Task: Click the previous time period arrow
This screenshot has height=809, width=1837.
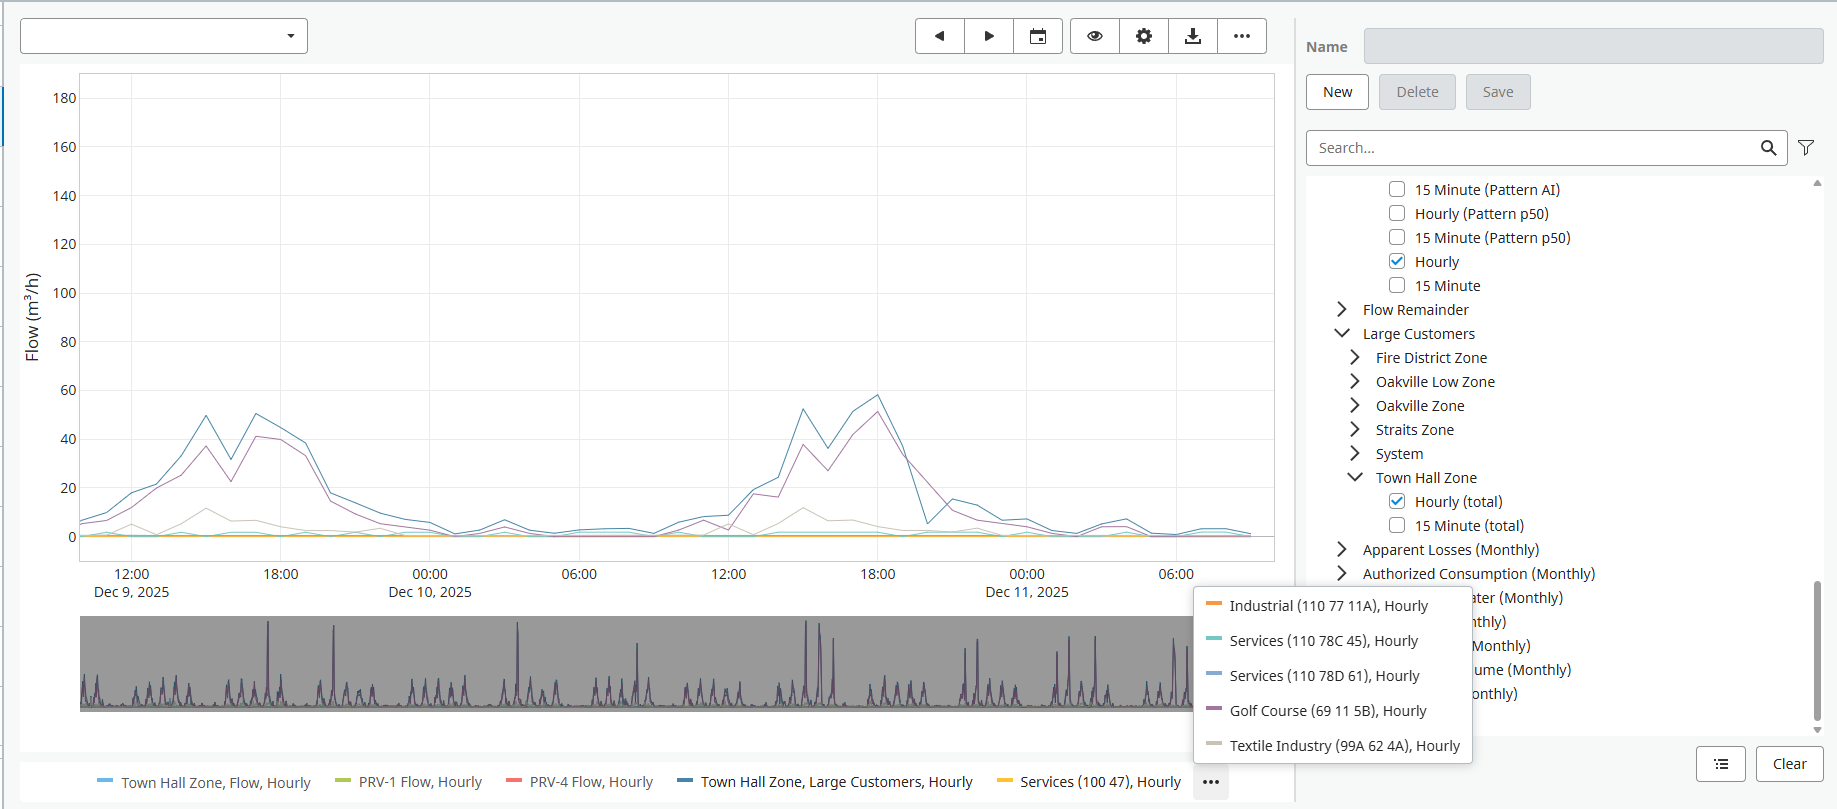Action: pos(940,36)
